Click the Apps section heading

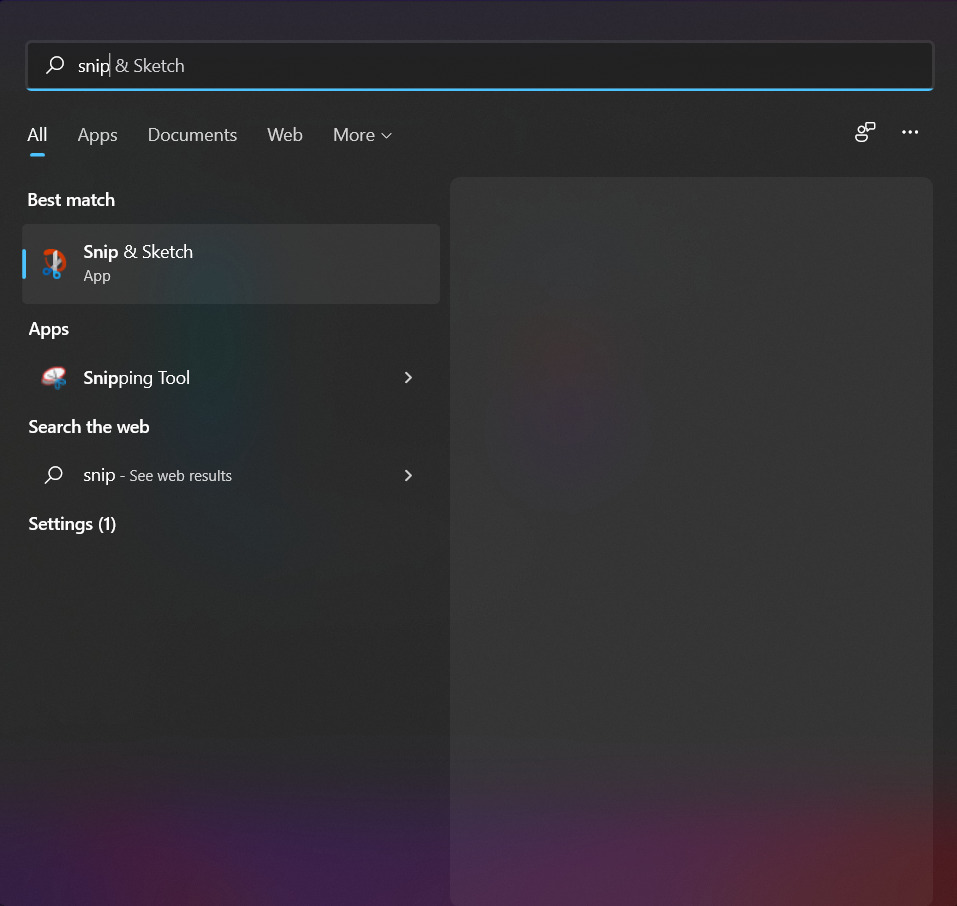[49, 329]
